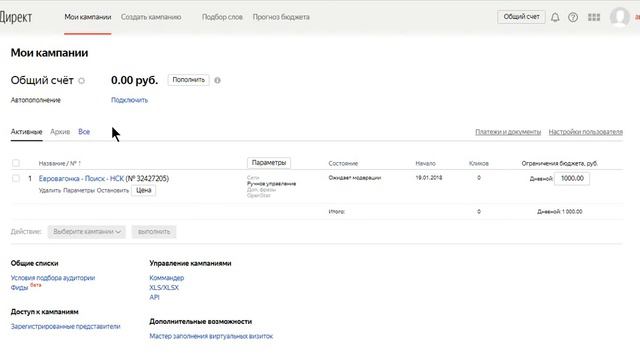
Task: Open the Yandex services grid icon
Action: (x=594, y=17)
